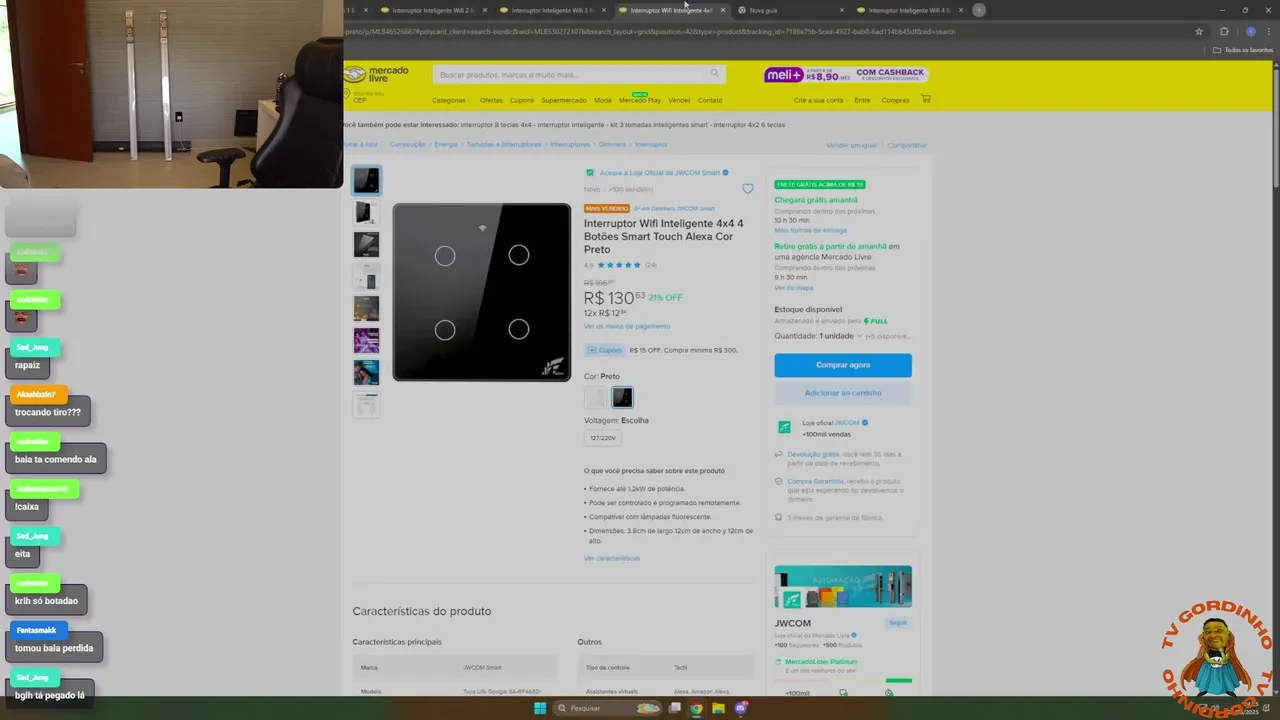Open the Dimmers breadcrumb link
The image size is (1280, 720).
pyautogui.click(x=612, y=144)
